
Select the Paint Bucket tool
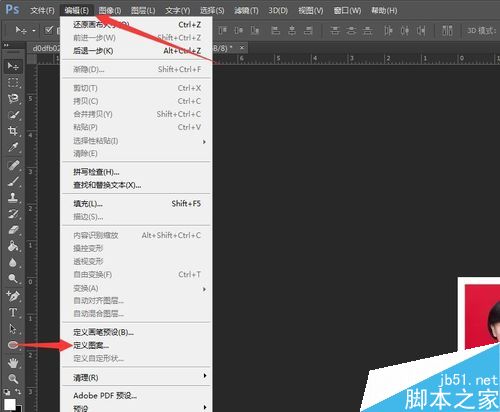[13, 246]
